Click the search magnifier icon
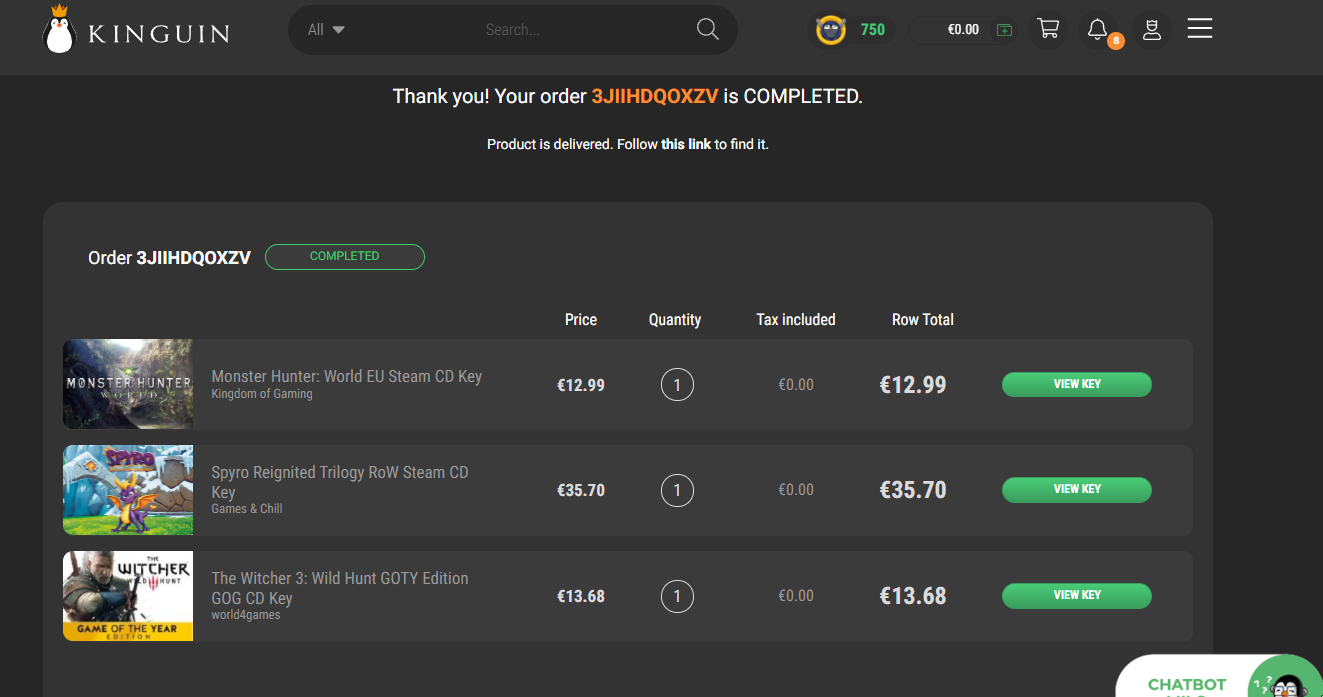 point(708,29)
